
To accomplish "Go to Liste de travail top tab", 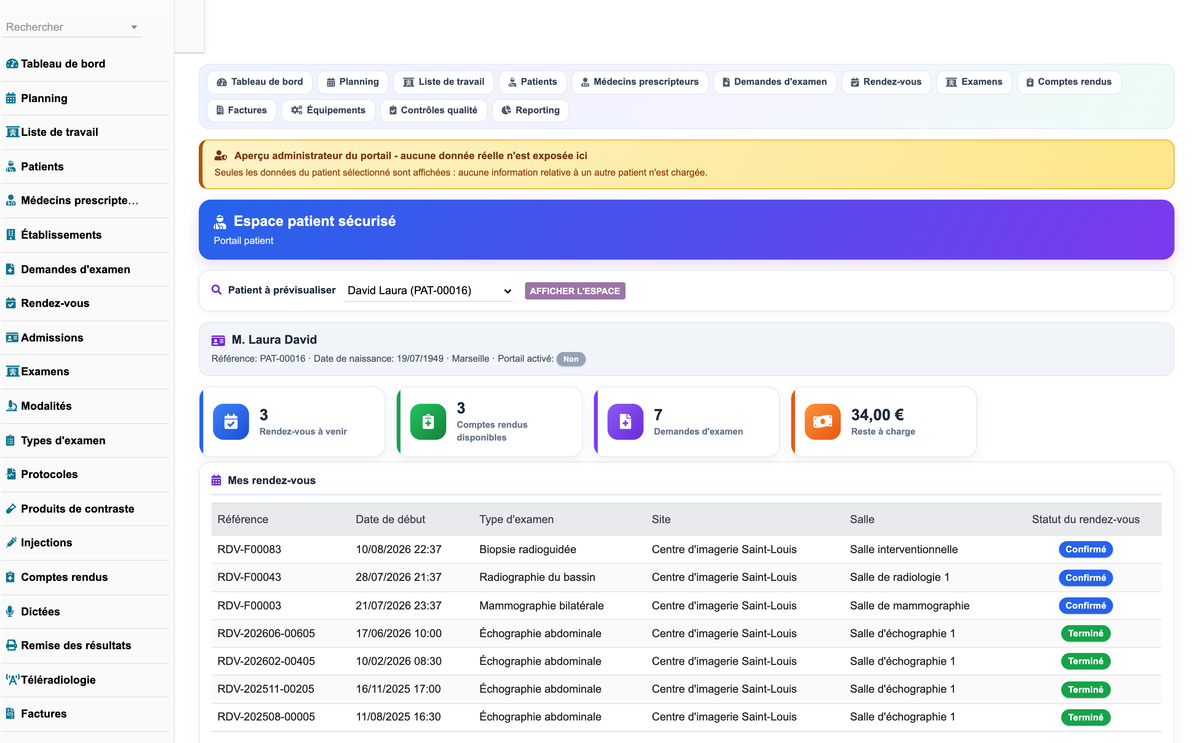I will pyautogui.click(x=444, y=82).
